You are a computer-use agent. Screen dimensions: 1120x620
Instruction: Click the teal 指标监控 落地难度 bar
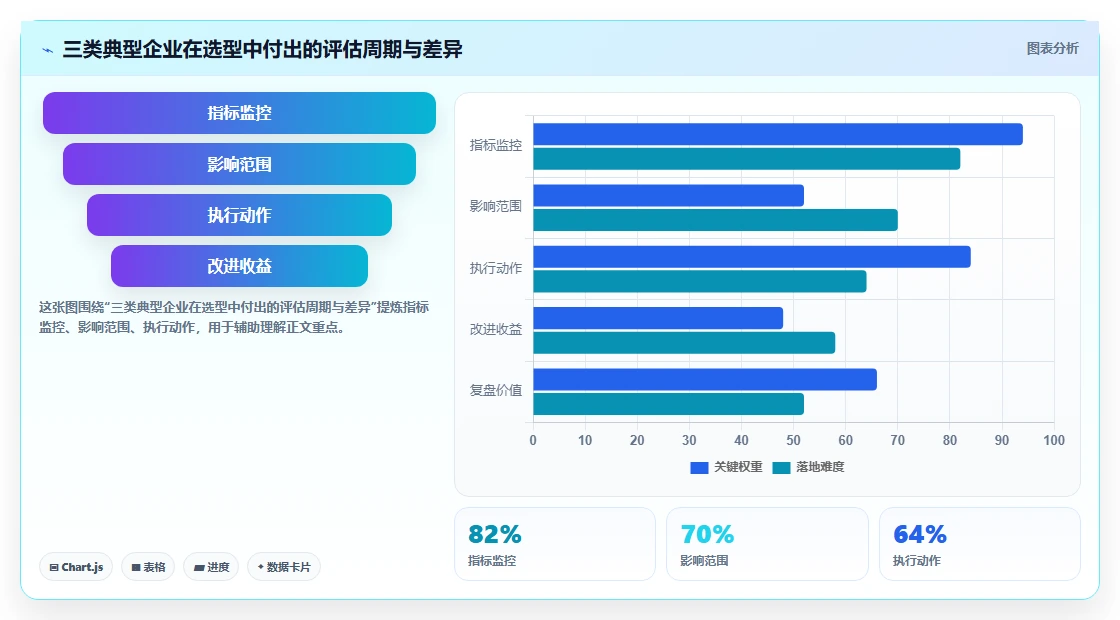pos(746,159)
